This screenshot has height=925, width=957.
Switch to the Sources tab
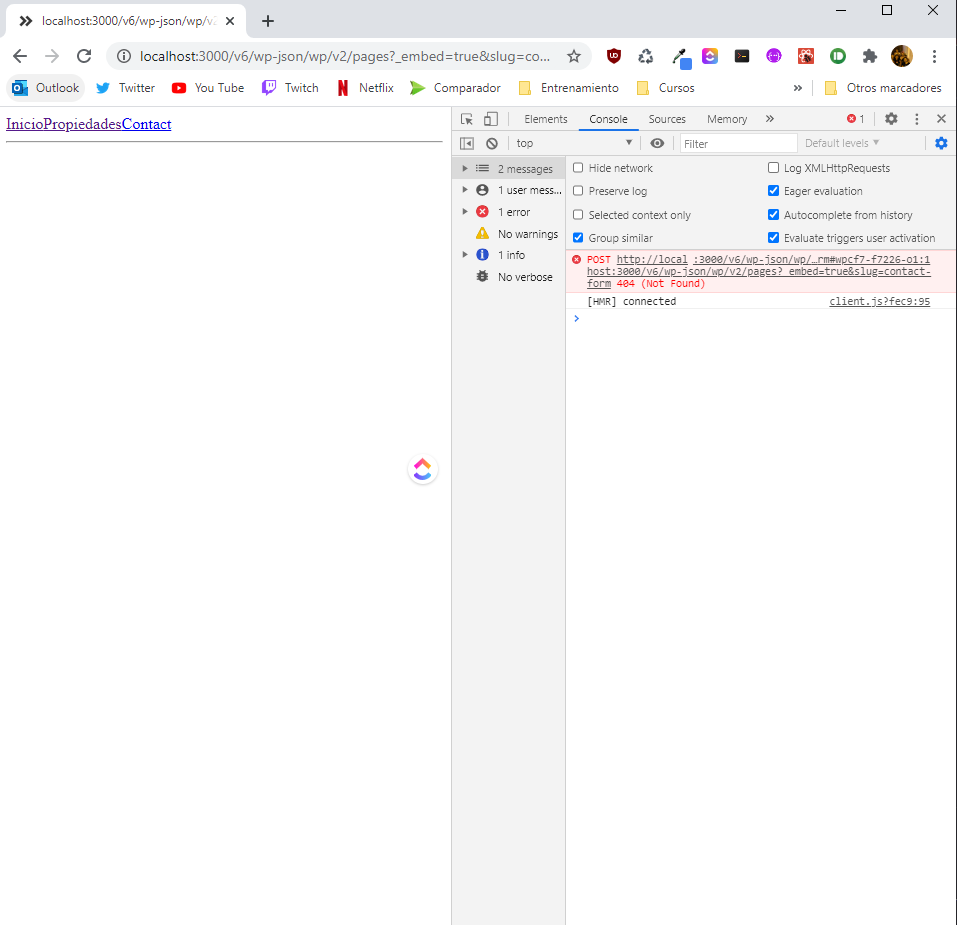tap(667, 119)
